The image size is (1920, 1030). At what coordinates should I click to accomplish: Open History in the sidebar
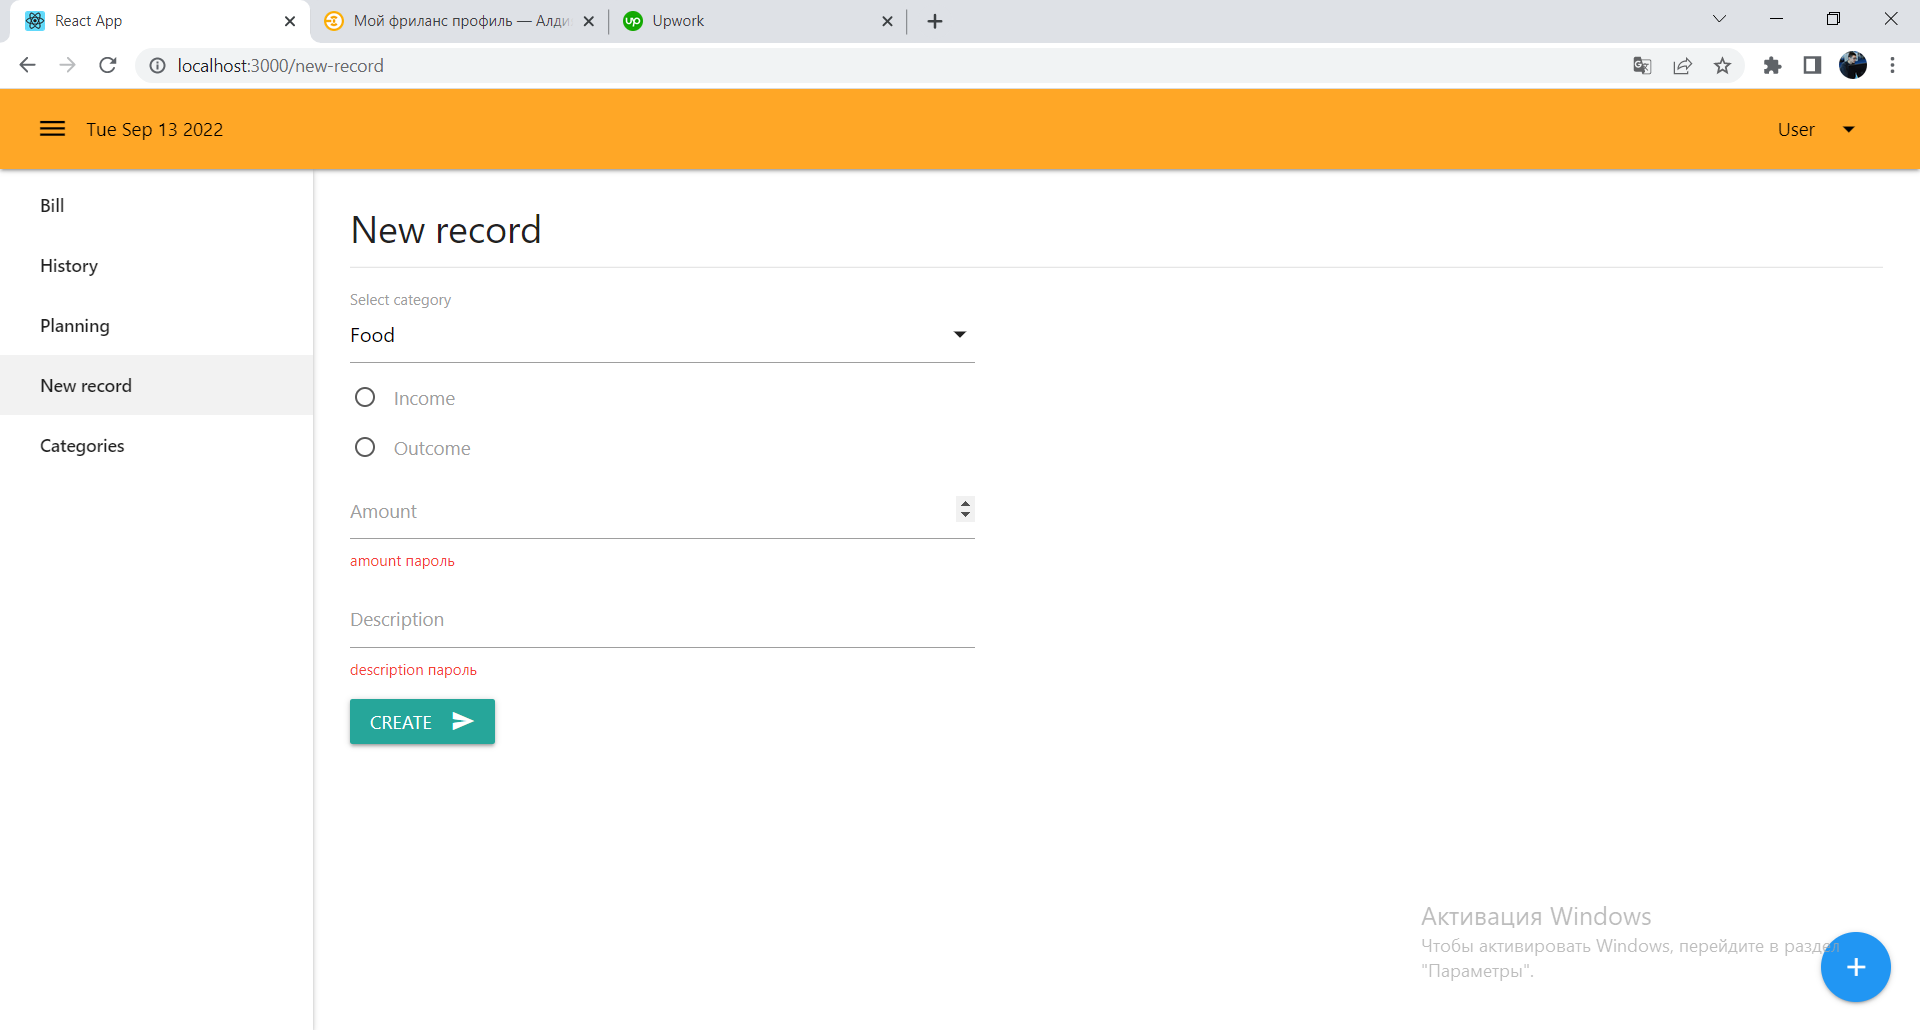tap(157, 265)
